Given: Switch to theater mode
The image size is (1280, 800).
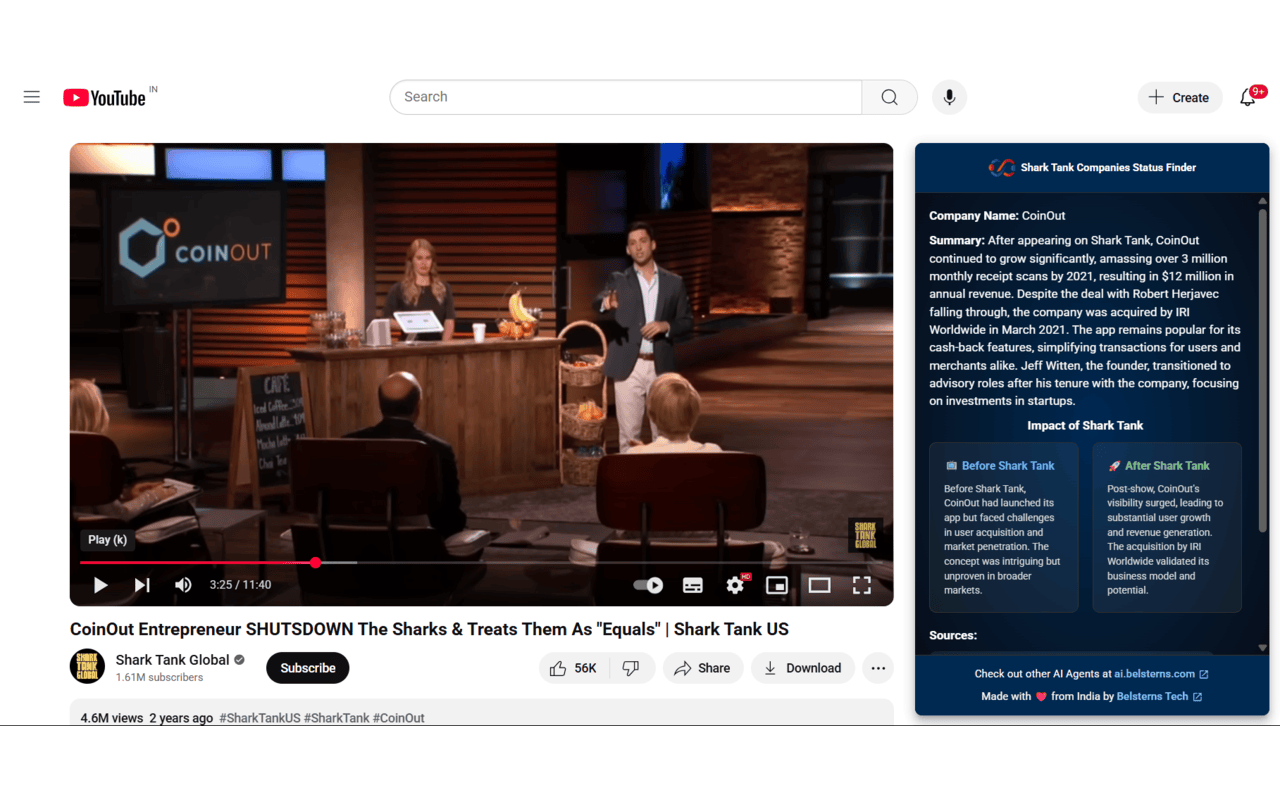Looking at the screenshot, I should tap(819, 585).
